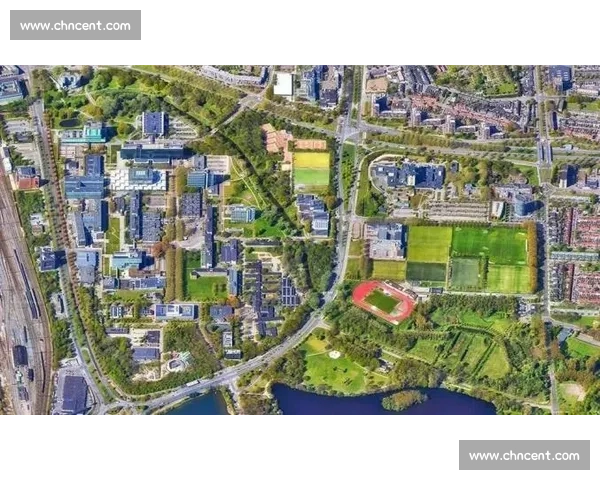The image size is (600, 480).
Task: Click the small white circle in the park
Action: (334, 354)
